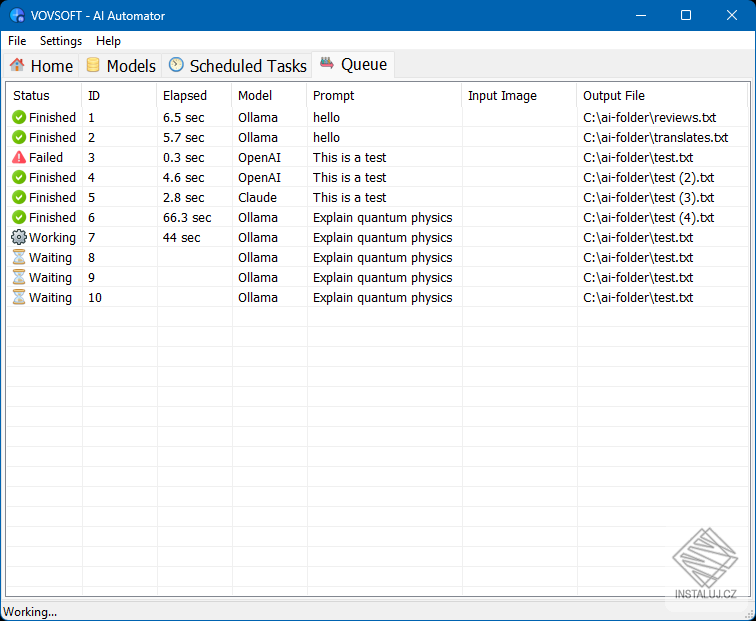Open the Home tab

click(x=41, y=66)
